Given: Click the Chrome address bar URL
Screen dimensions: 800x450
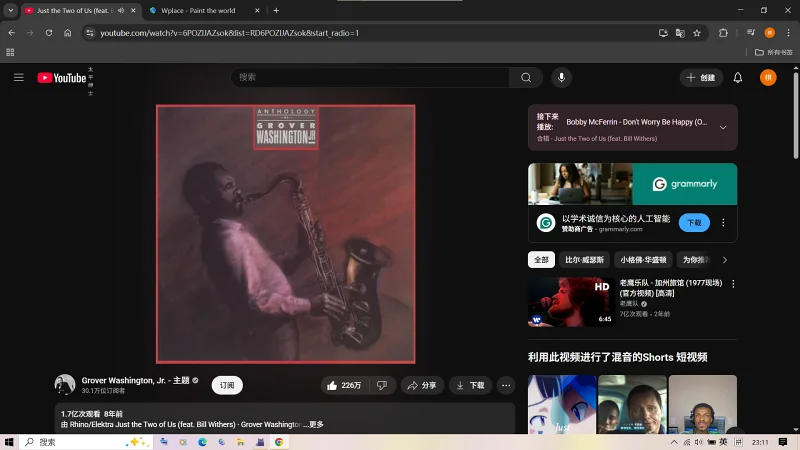Looking at the screenshot, I should click(x=230, y=33).
